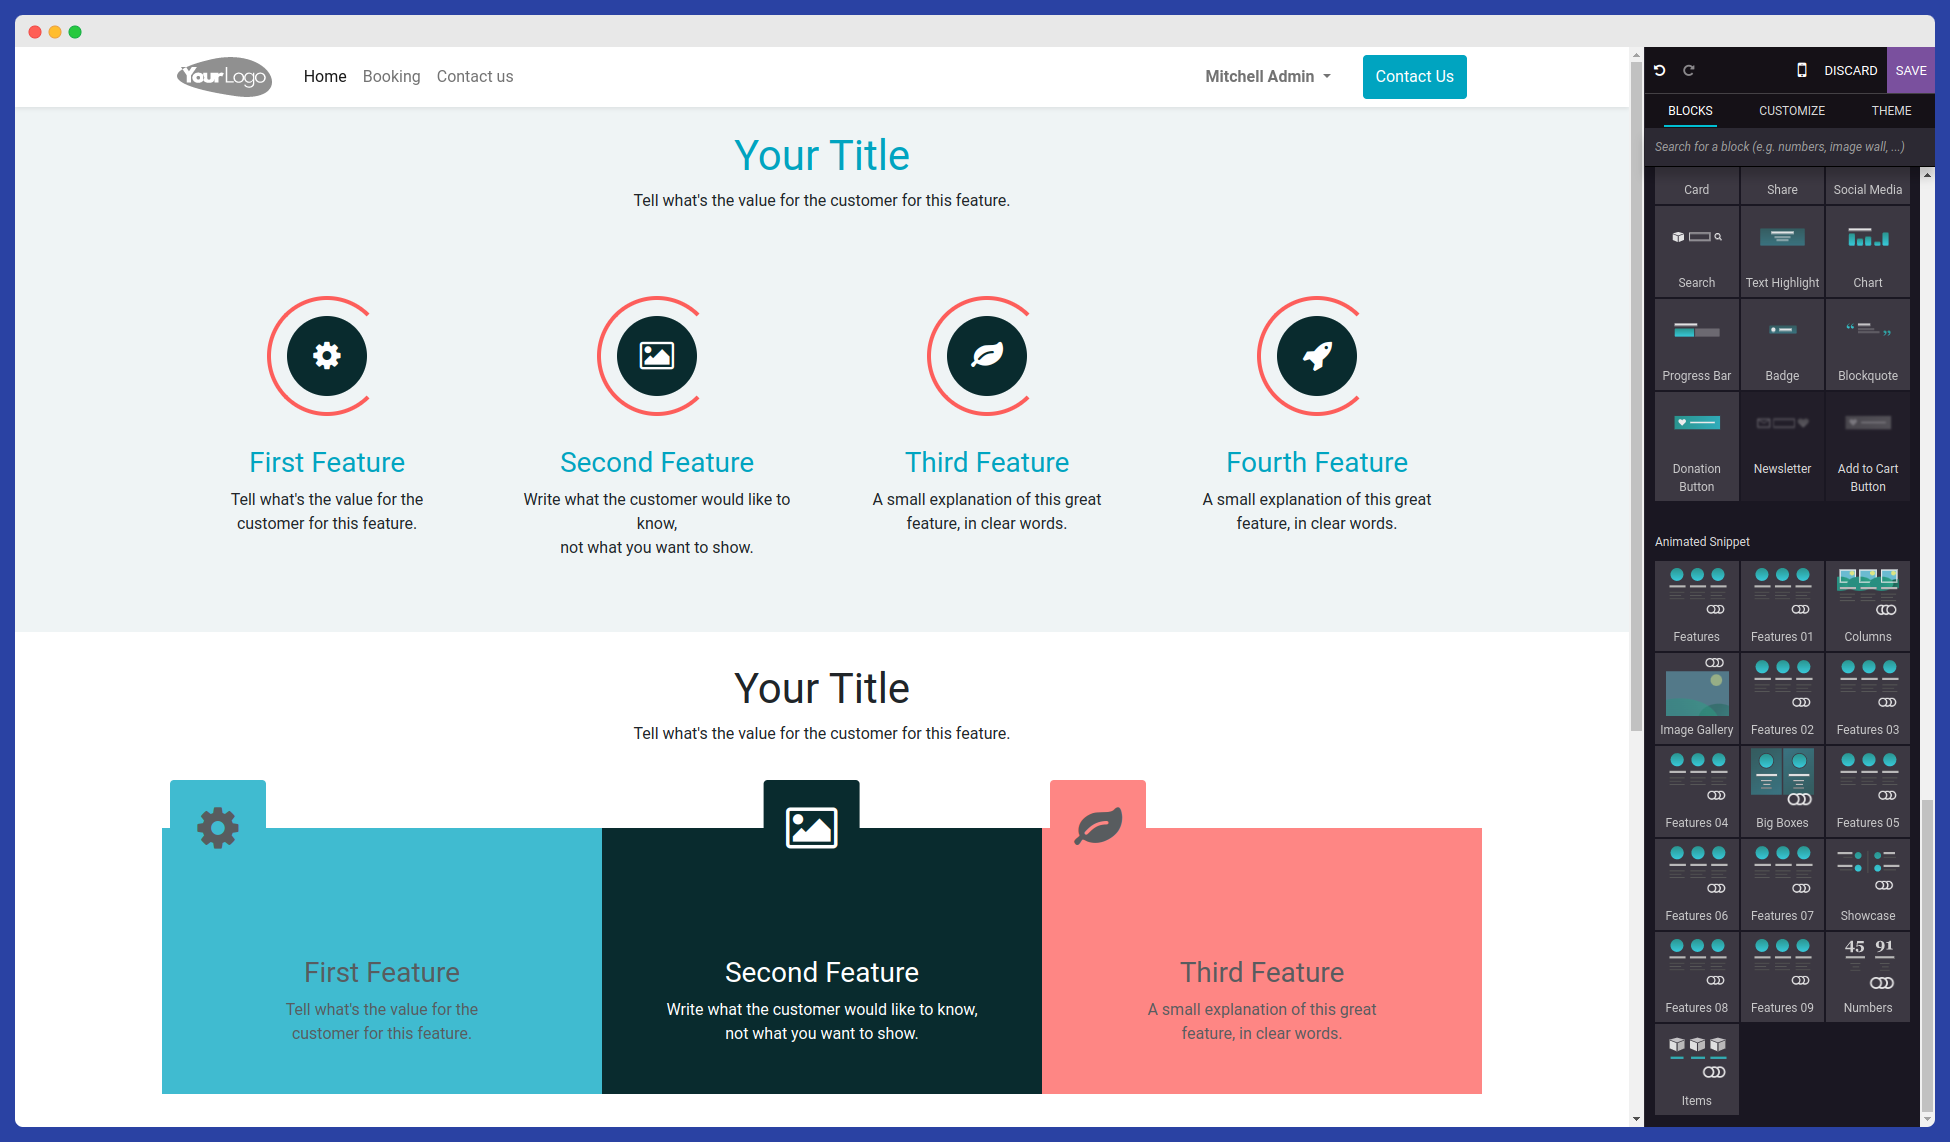Click the teal Contact Us button

coord(1414,77)
